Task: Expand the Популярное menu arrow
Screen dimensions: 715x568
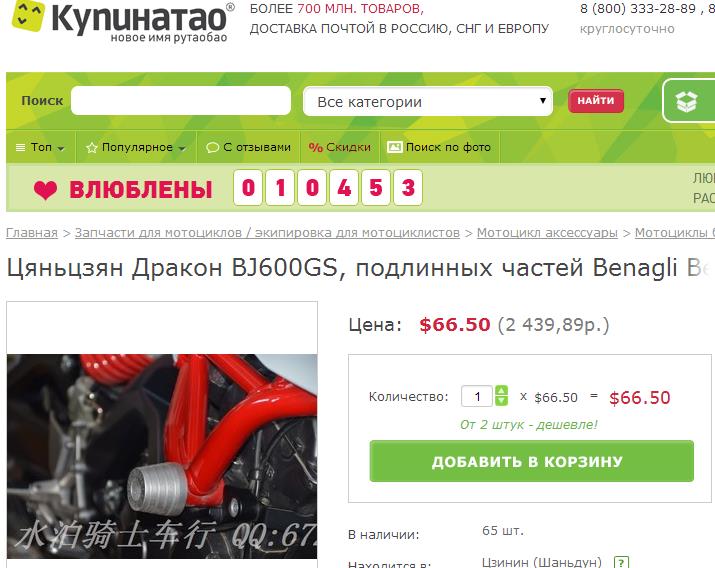Action: click(x=182, y=148)
